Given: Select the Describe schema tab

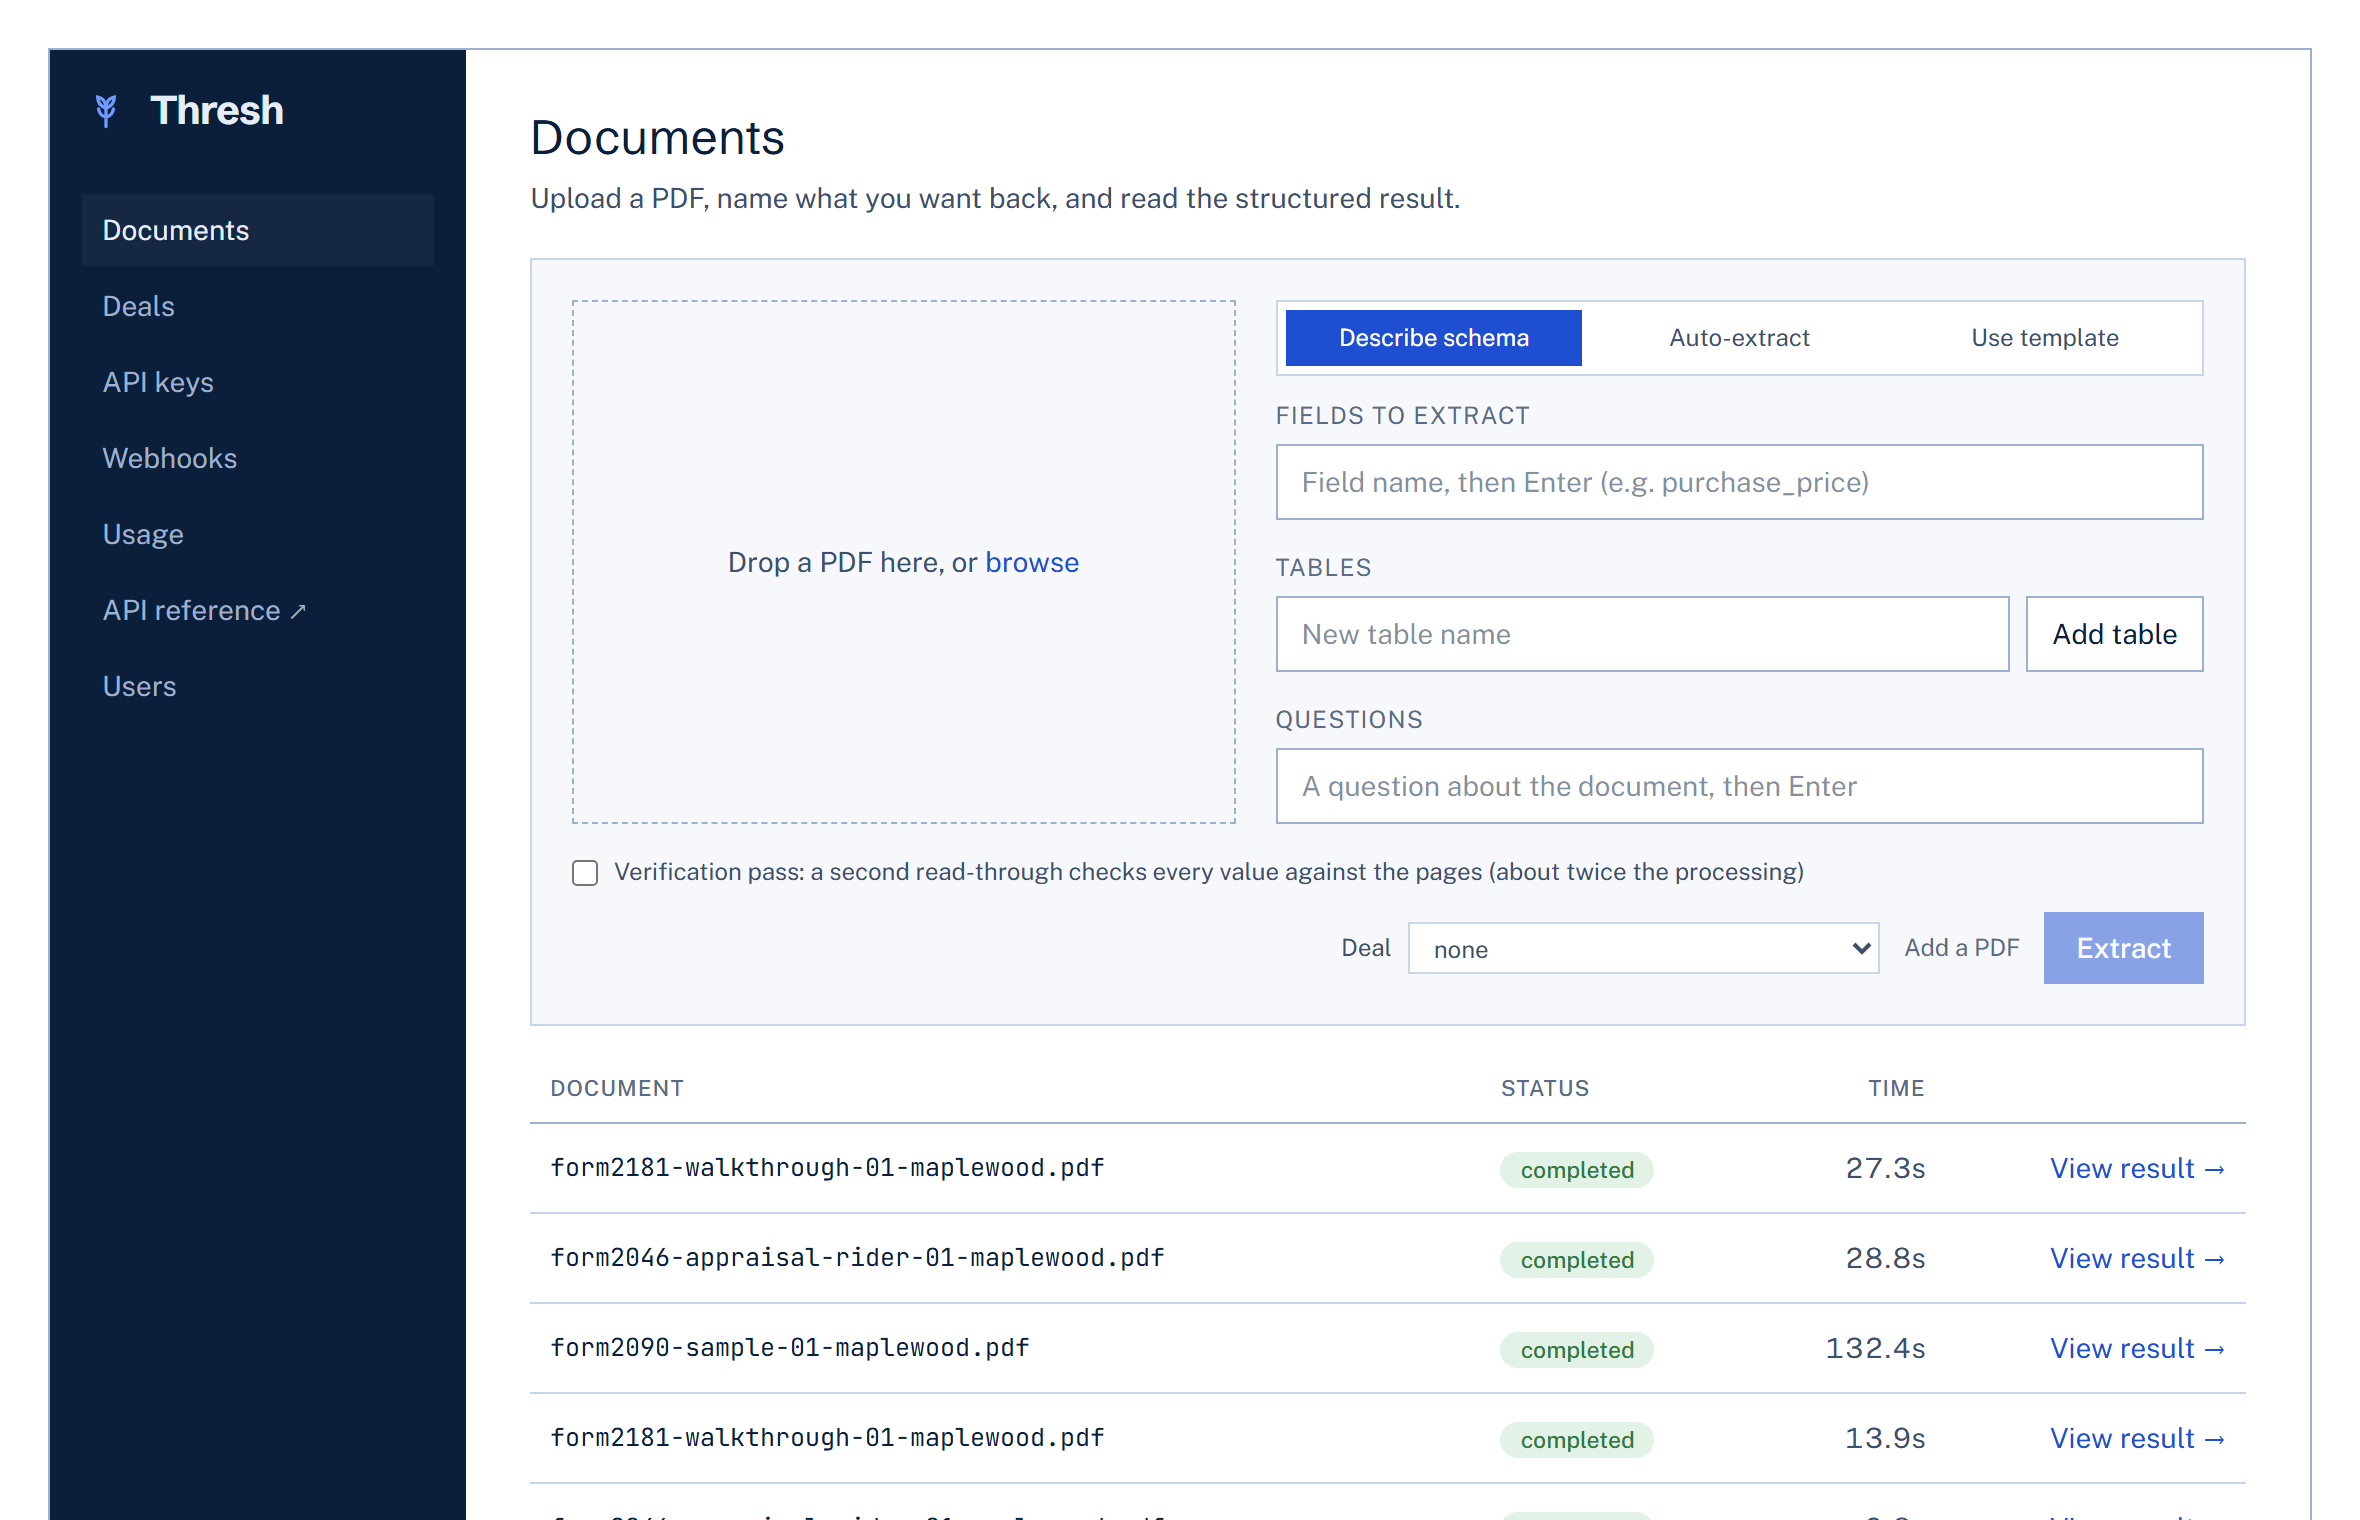Looking at the screenshot, I should click(x=1433, y=338).
